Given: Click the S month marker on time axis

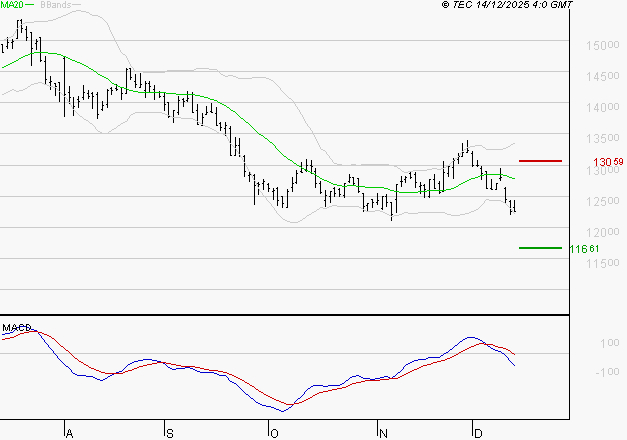Looking at the screenshot, I should (170, 433).
